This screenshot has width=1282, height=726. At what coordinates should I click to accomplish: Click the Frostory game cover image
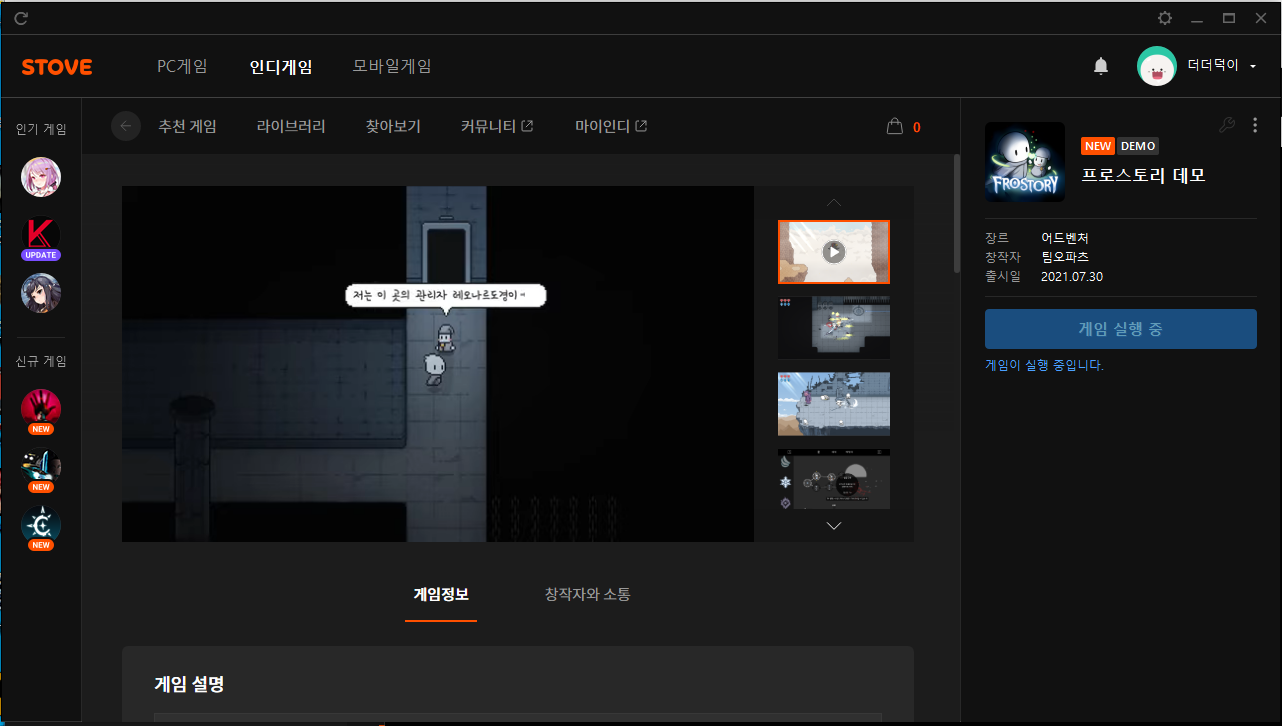1025,162
